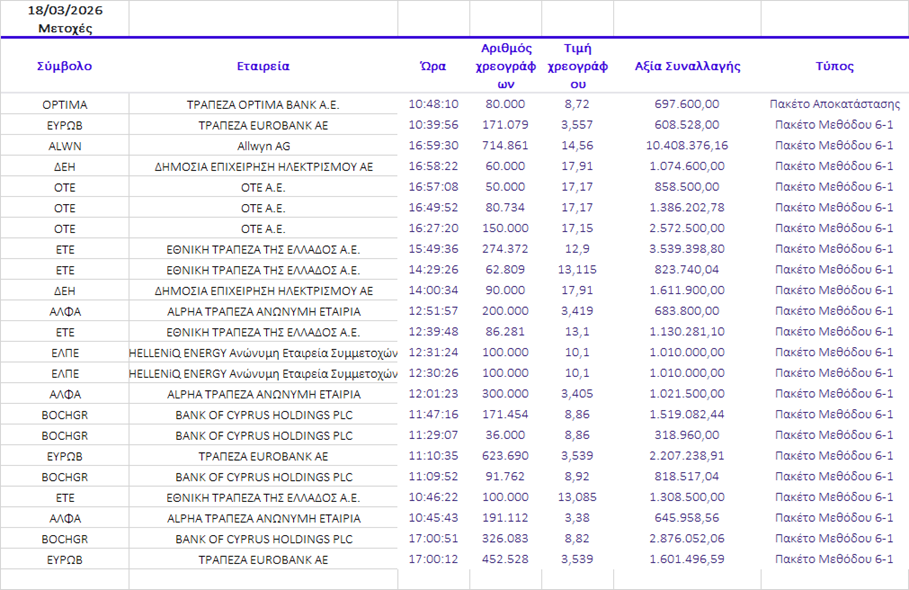Click the price cell 13,115
The height and width of the screenshot is (590, 909).
coord(577,270)
